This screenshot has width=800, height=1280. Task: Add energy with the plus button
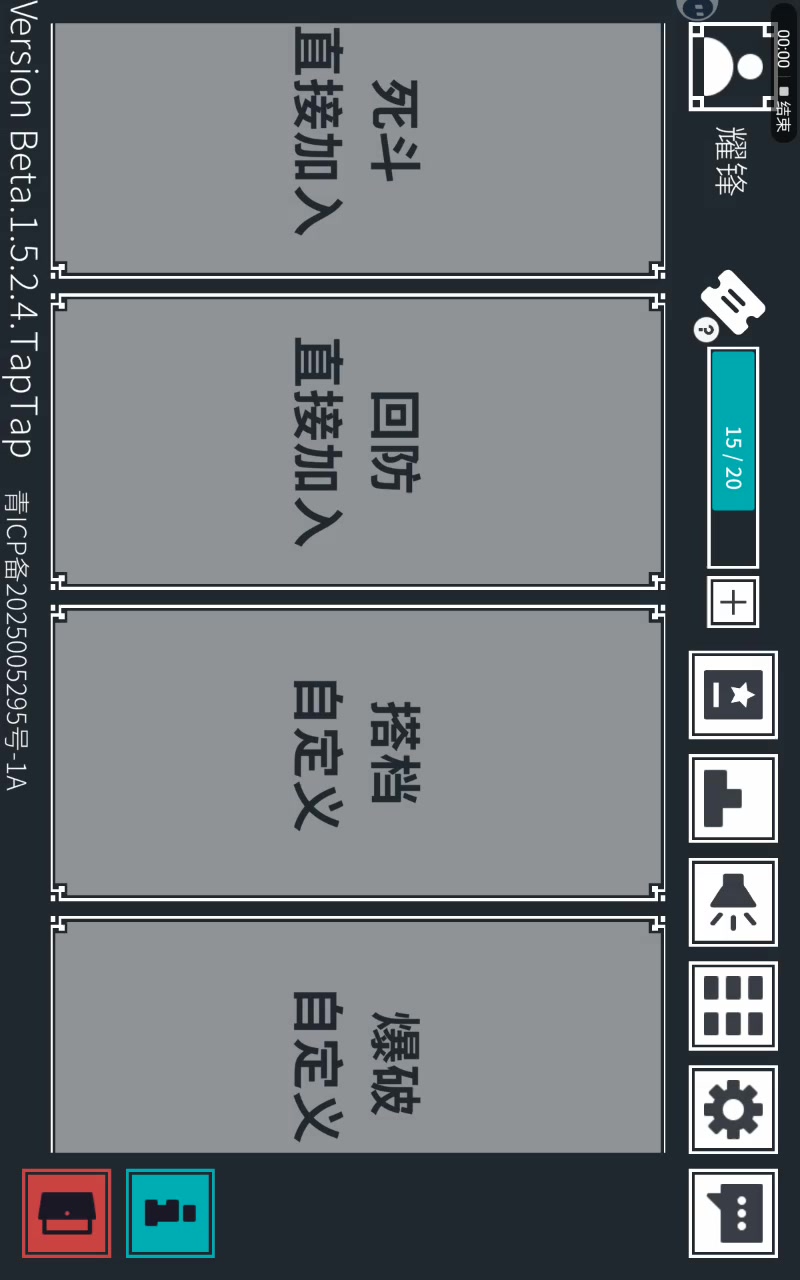tap(733, 602)
